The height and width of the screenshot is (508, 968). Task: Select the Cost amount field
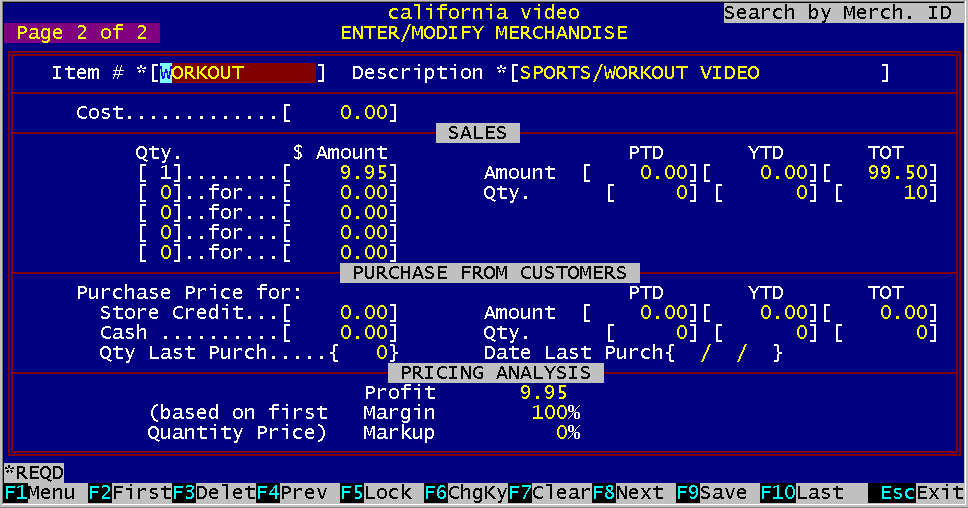(340, 113)
